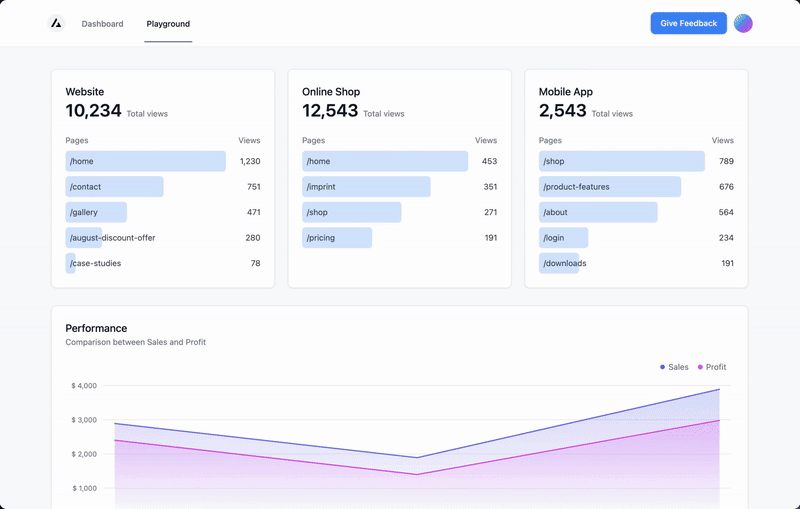800x509 pixels.
Task: Switch to the Dashboard tab
Action: click(102, 23)
